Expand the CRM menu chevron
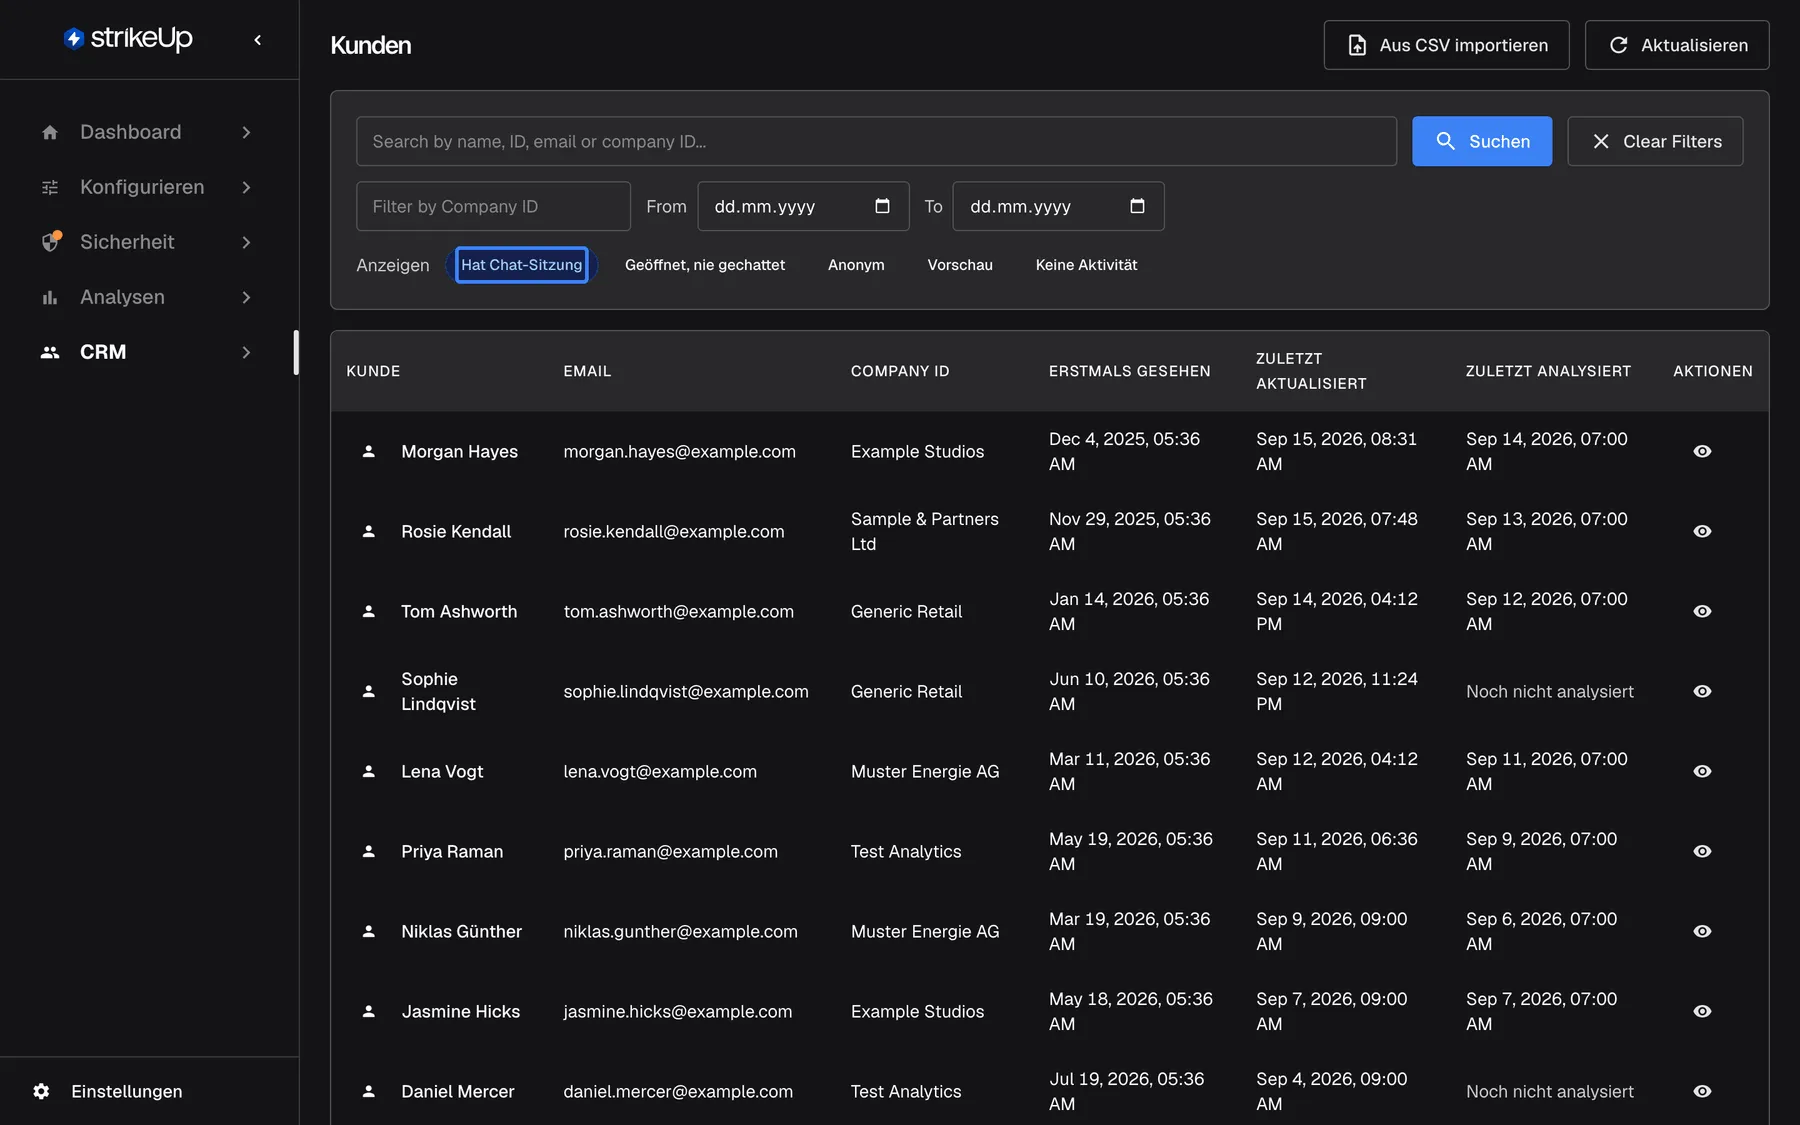Image resolution: width=1800 pixels, height=1125 pixels. 246,352
